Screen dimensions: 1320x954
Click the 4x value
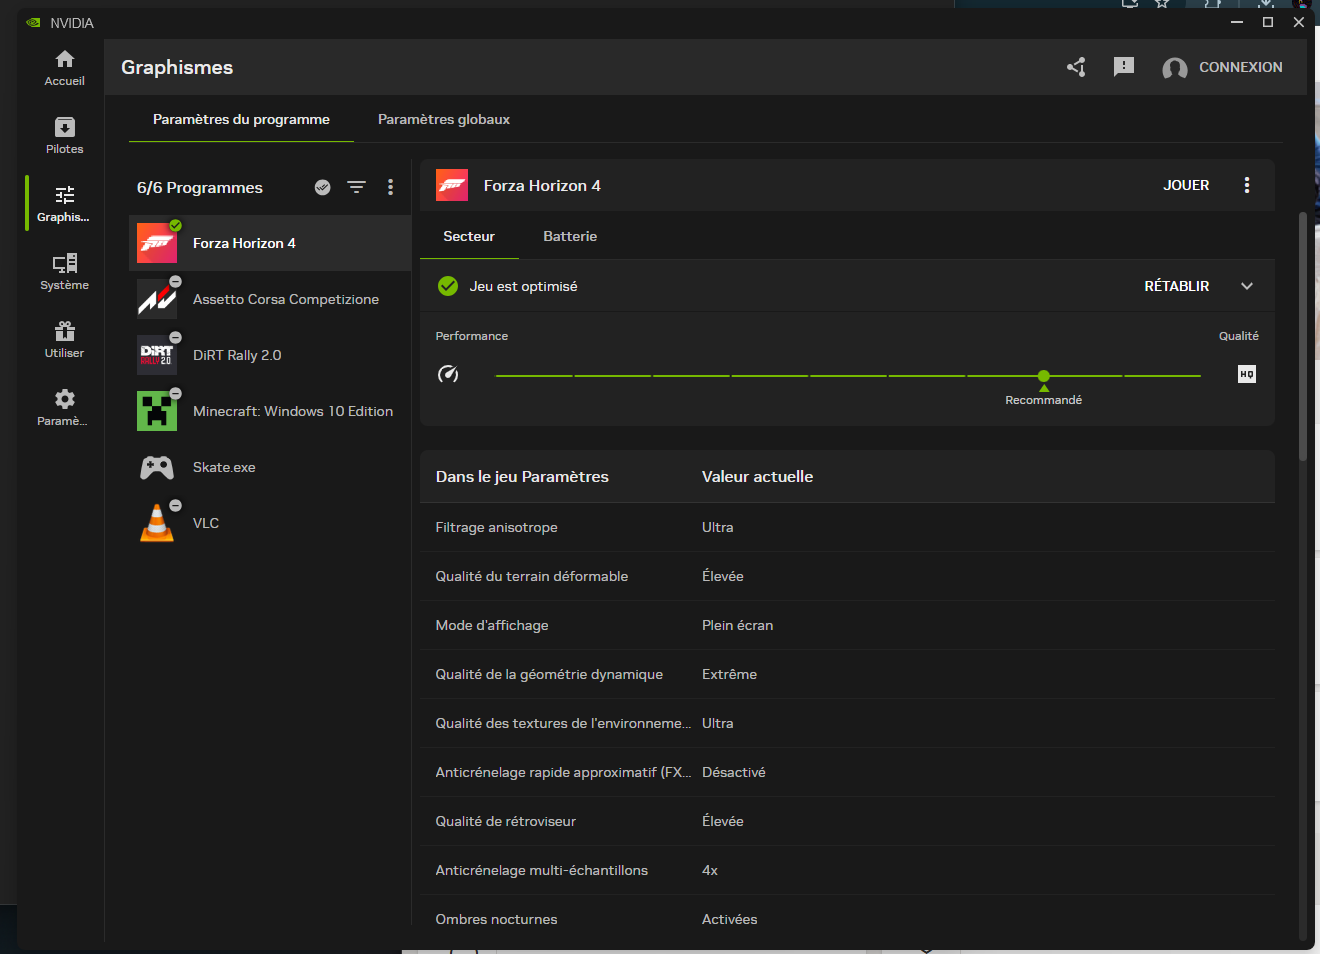click(x=710, y=870)
